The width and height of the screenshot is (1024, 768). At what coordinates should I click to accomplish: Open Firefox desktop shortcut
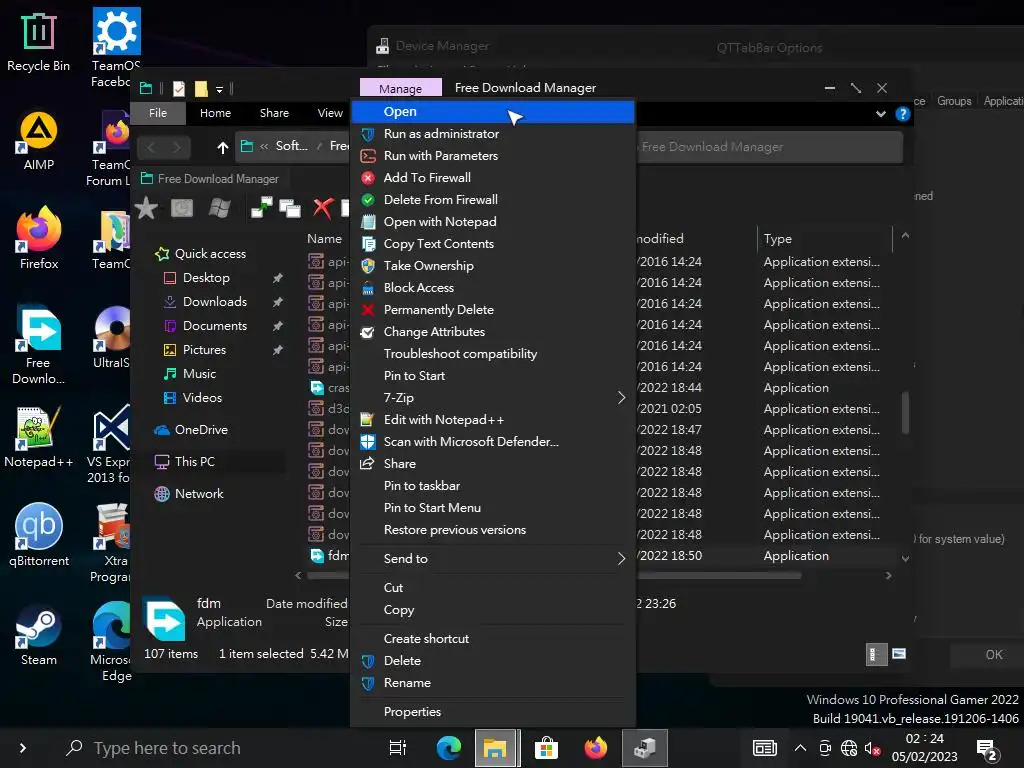tap(39, 239)
